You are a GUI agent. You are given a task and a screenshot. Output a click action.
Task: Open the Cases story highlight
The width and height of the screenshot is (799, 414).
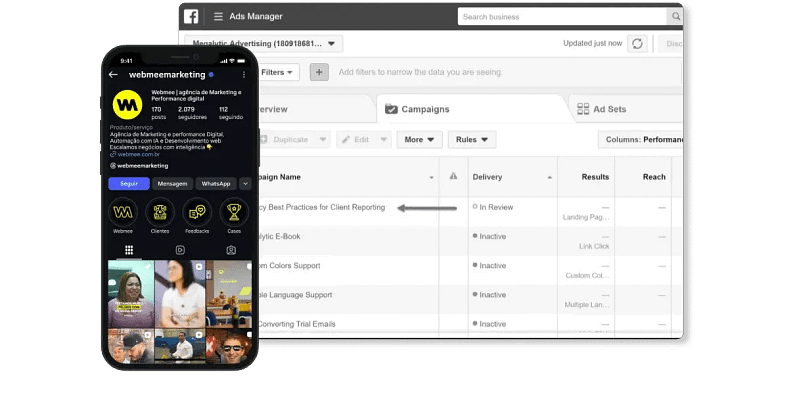pyautogui.click(x=234, y=212)
